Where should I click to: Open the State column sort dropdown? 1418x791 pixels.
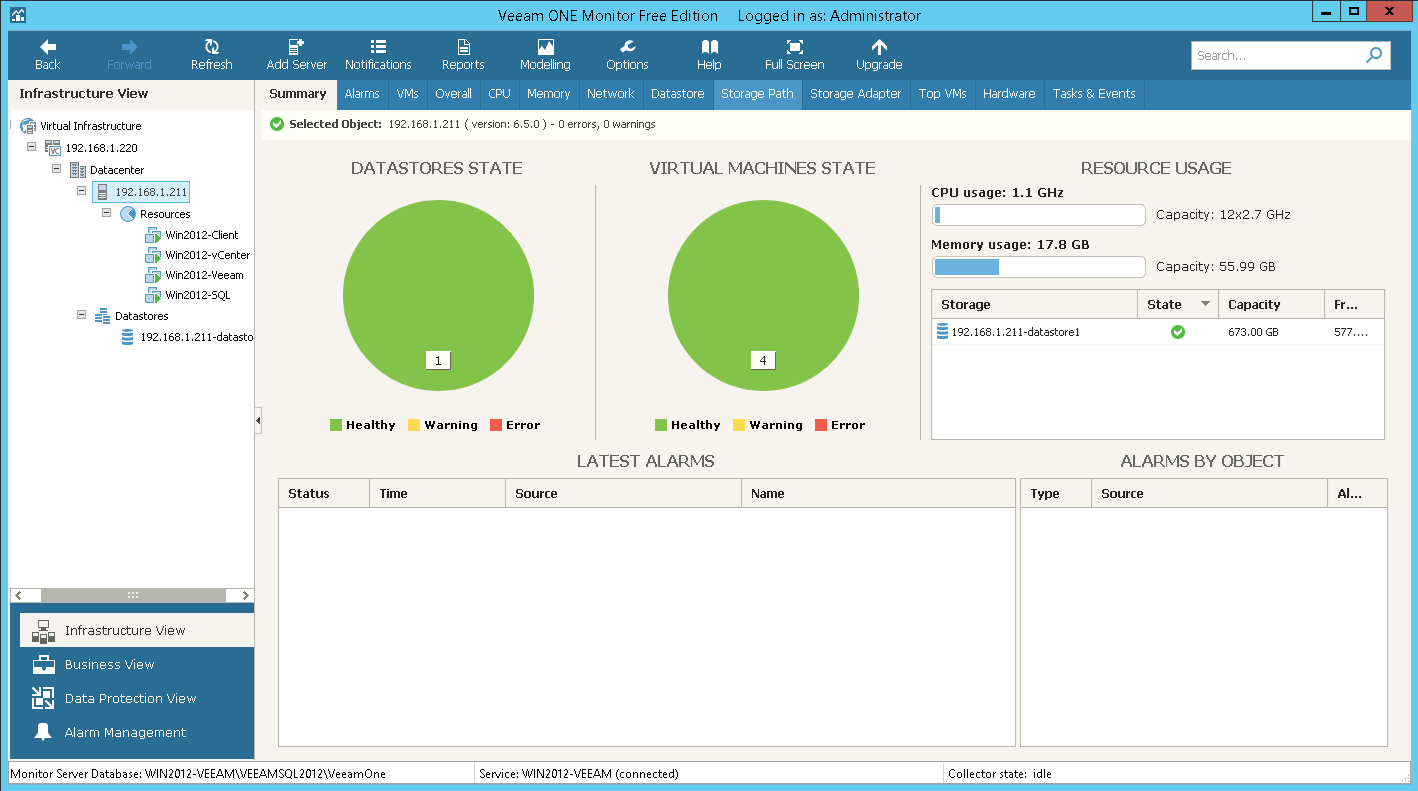[1205, 304]
